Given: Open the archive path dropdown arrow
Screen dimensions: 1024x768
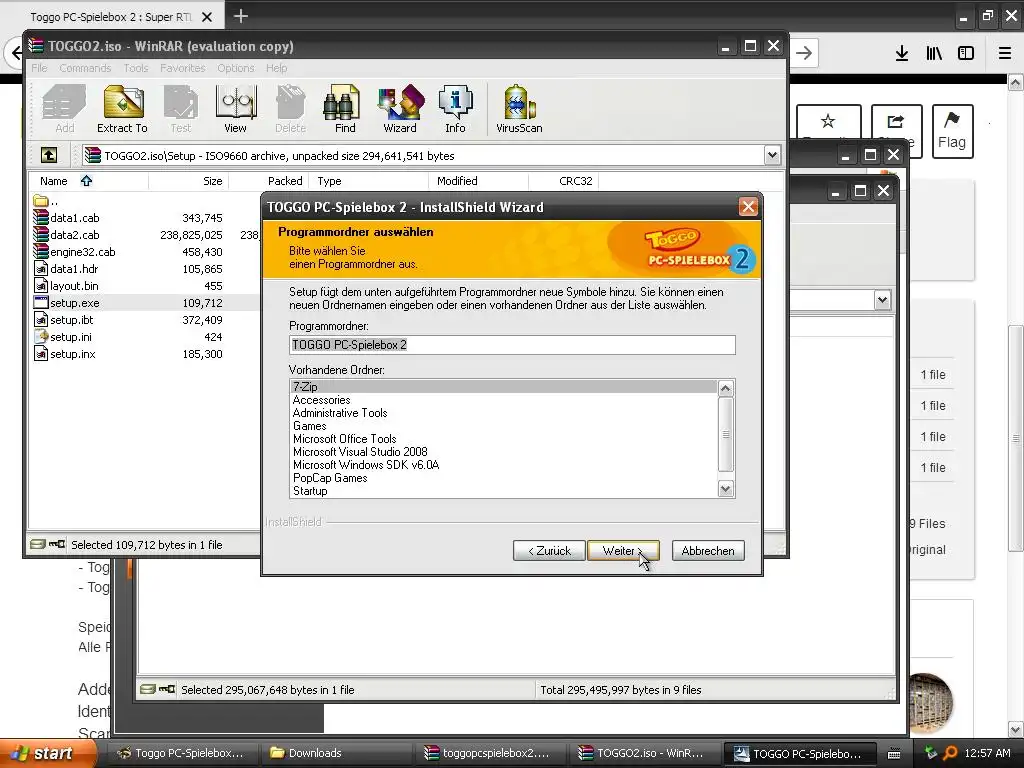Looking at the screenshot, I should click(773, 155).
